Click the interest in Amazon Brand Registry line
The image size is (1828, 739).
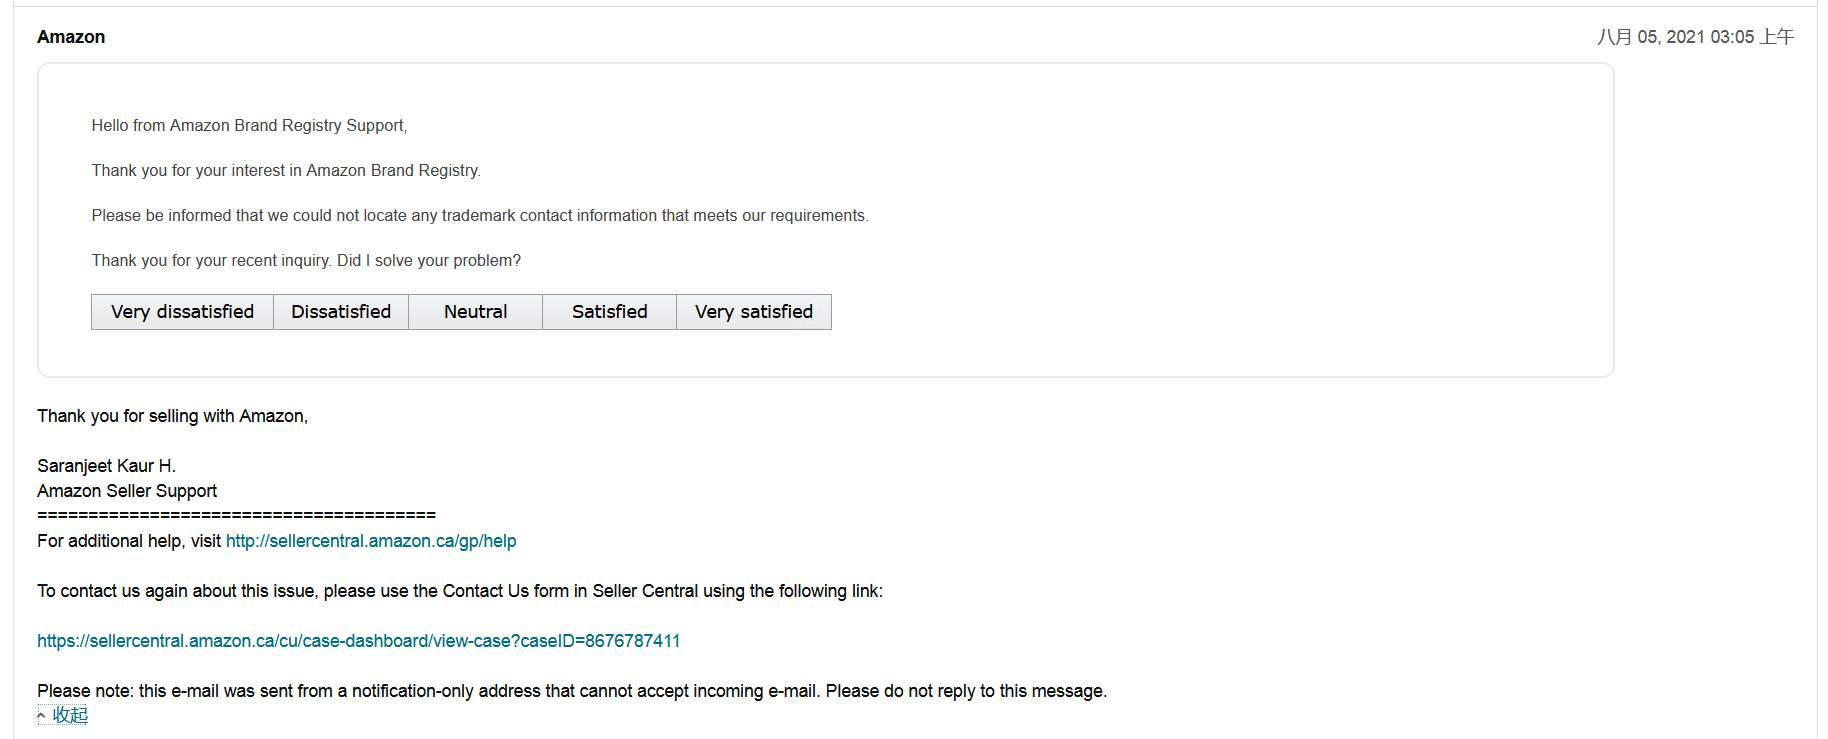click(x=286, y=171)
